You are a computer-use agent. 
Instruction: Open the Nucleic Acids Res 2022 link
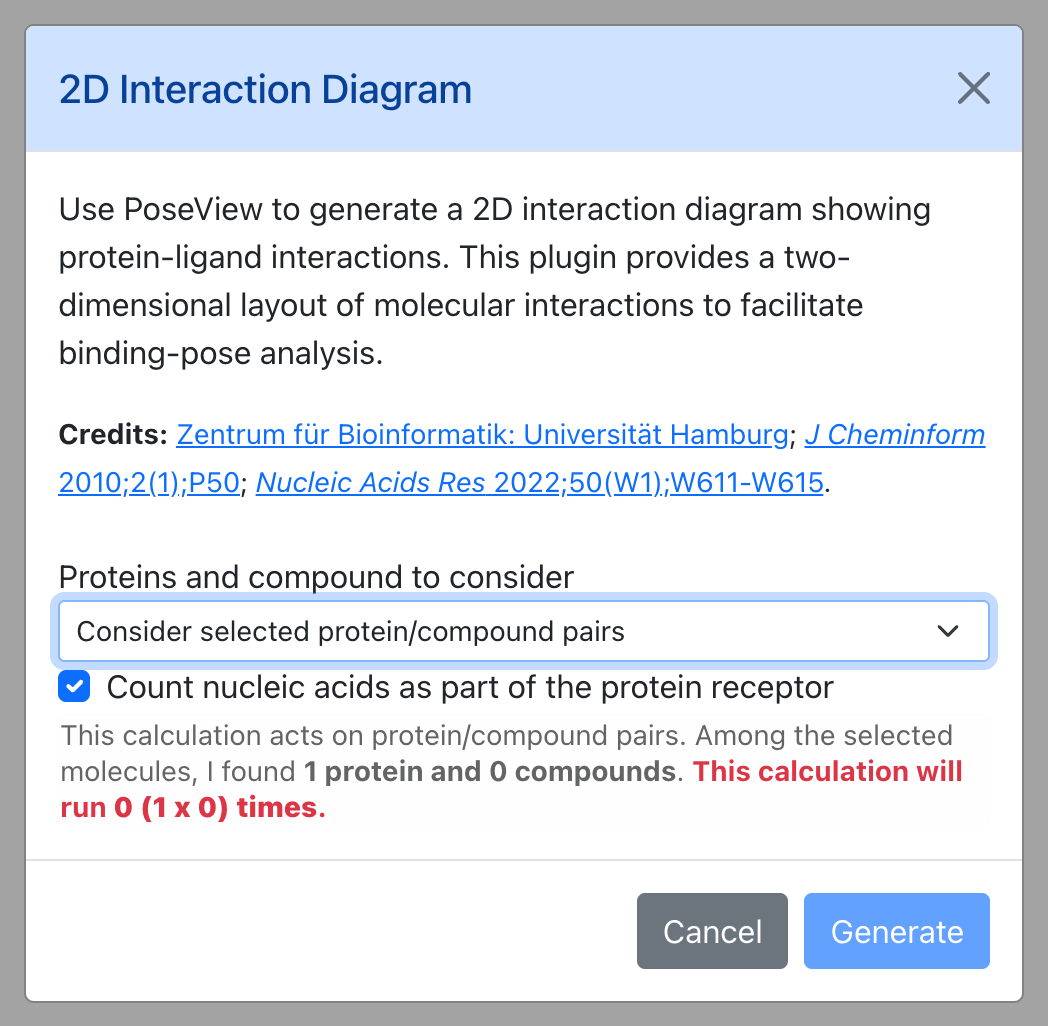pyautogui.click(x=539, y=483)
